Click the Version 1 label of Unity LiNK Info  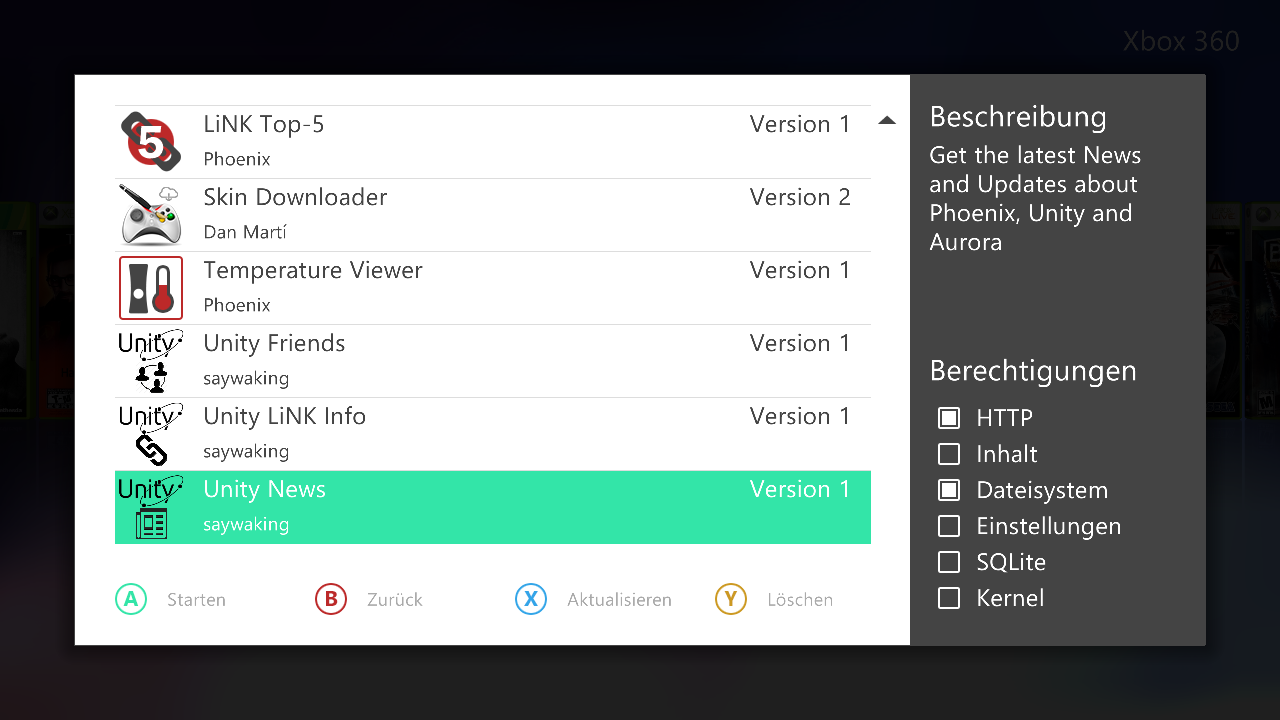(800, 416)
